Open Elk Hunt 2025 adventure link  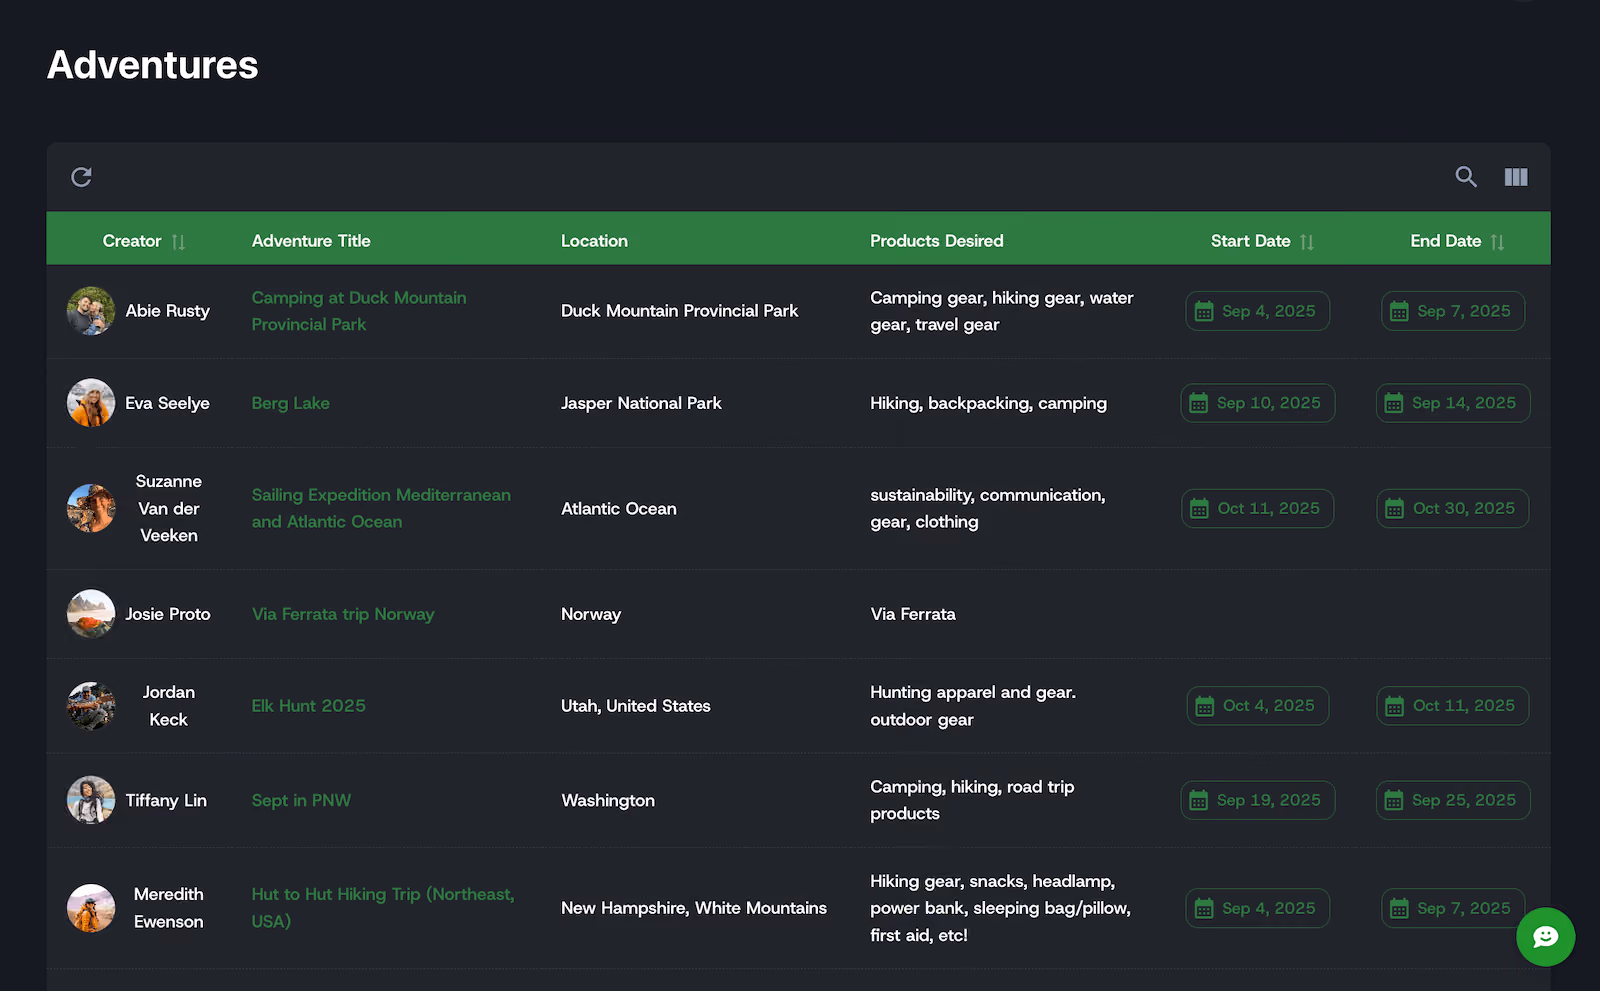coord(309,706)
